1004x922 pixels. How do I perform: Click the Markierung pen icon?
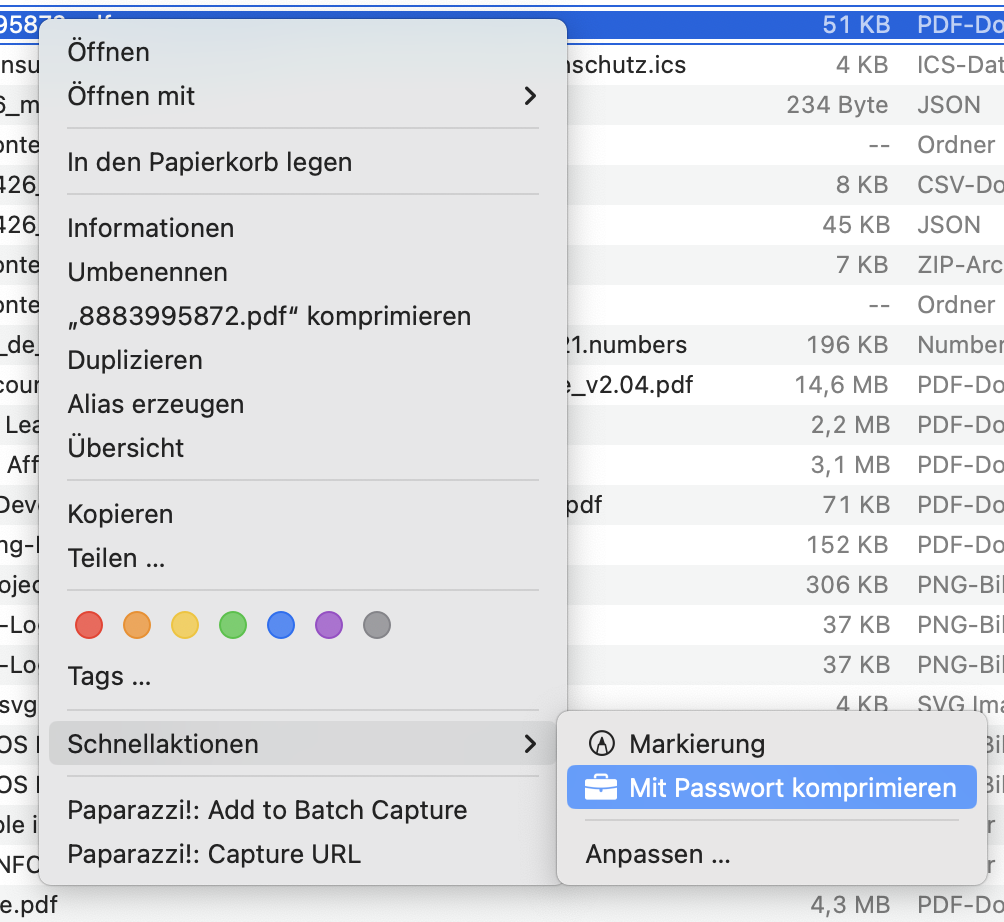[601, 744]
